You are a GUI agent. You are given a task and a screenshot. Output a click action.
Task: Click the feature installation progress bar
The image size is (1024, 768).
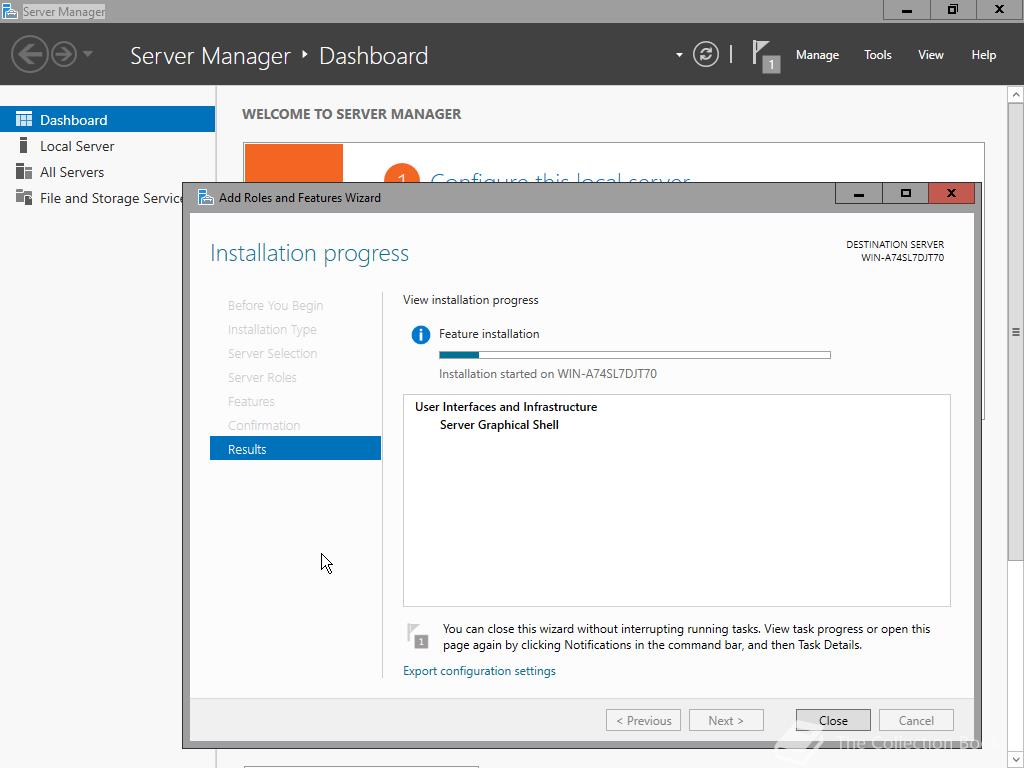[635, 355]
